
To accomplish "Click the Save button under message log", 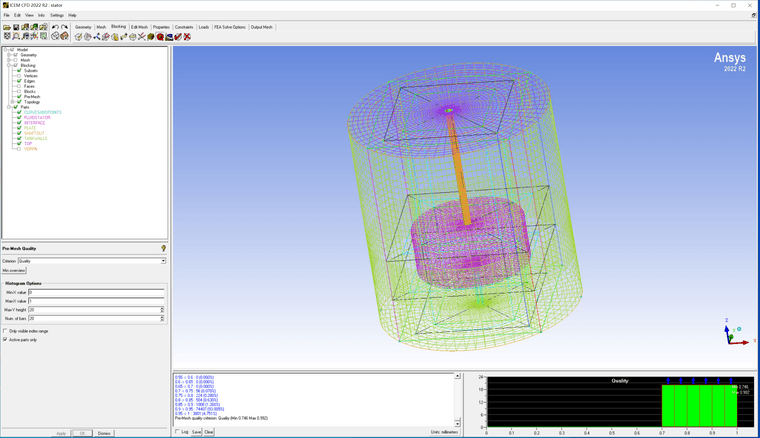I will pos(196,432).
